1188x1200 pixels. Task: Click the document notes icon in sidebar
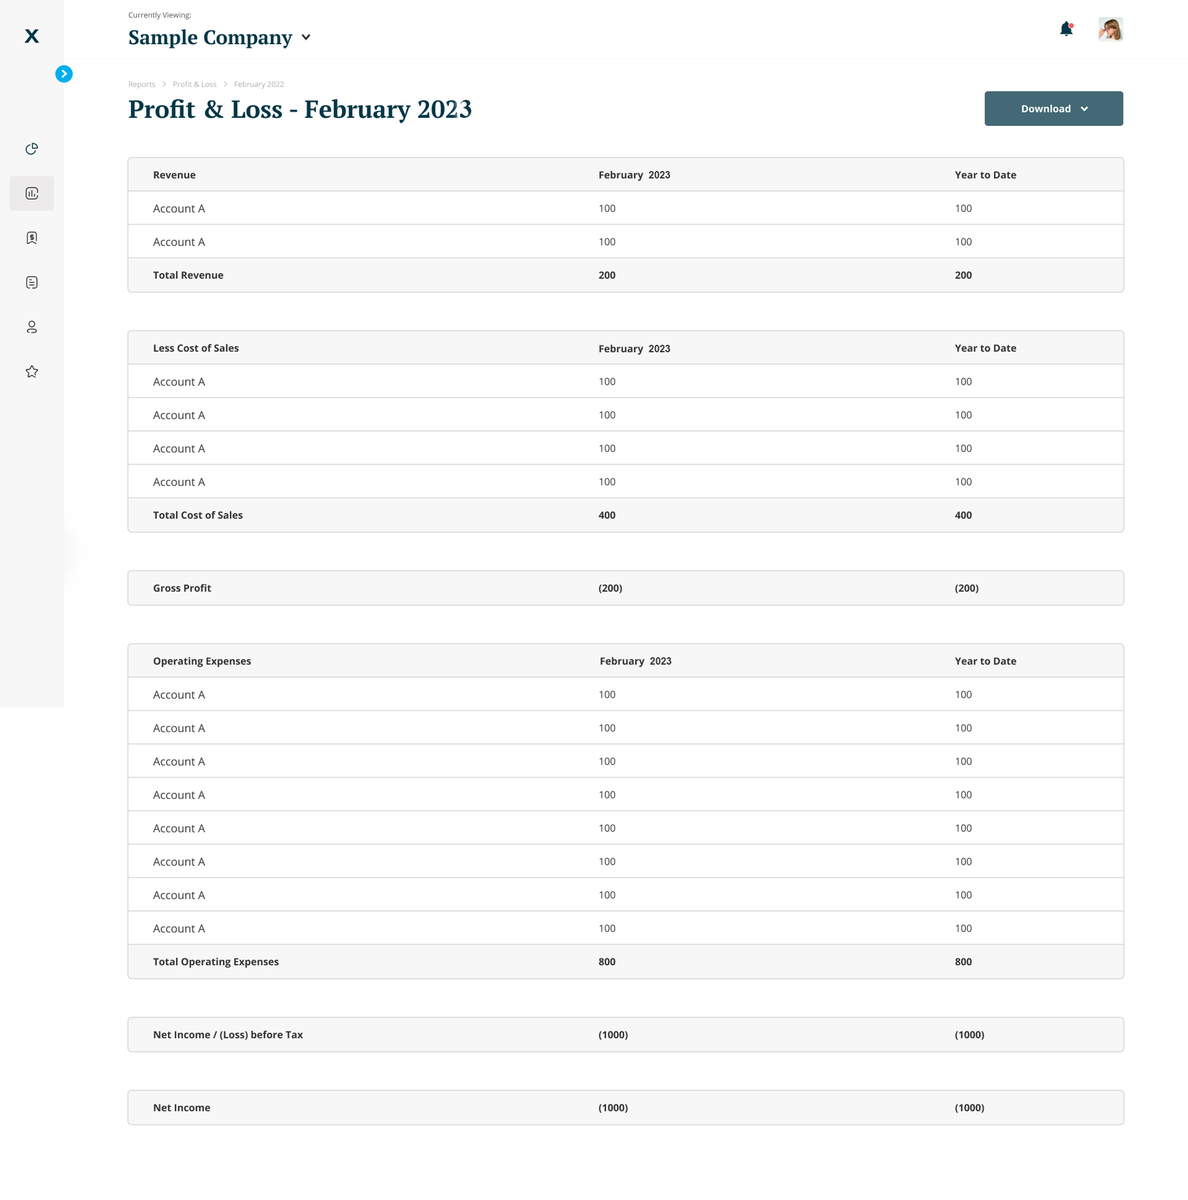click(x=31, y=282)
